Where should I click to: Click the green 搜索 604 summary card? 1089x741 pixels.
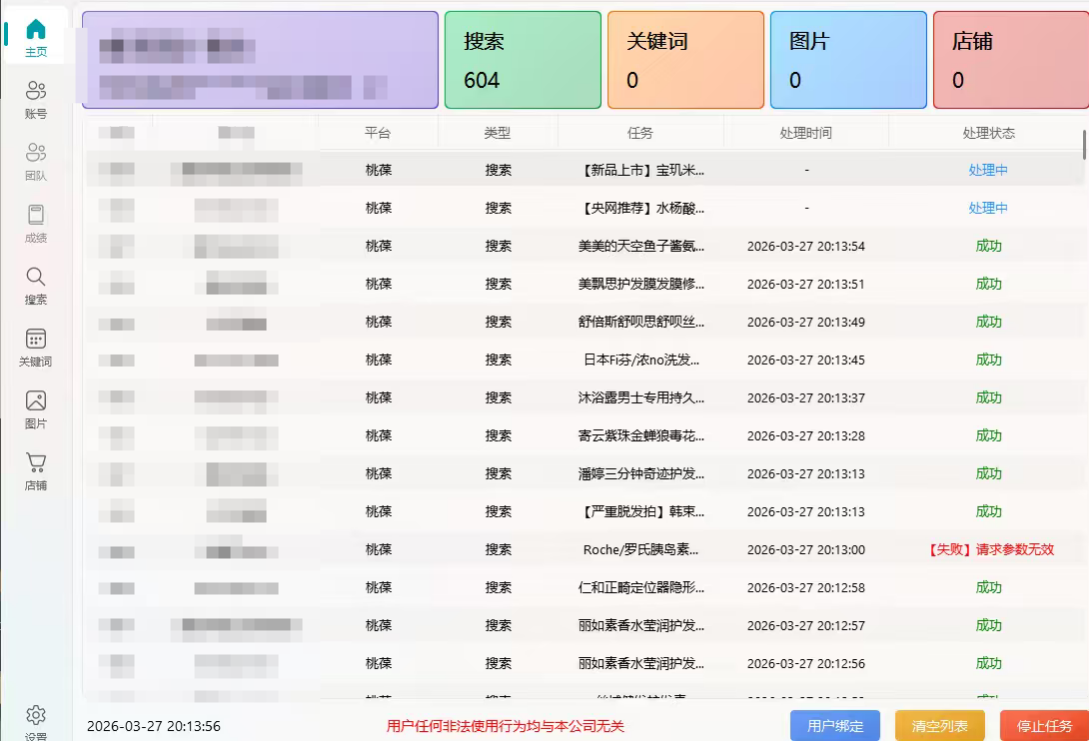(522, 59)
